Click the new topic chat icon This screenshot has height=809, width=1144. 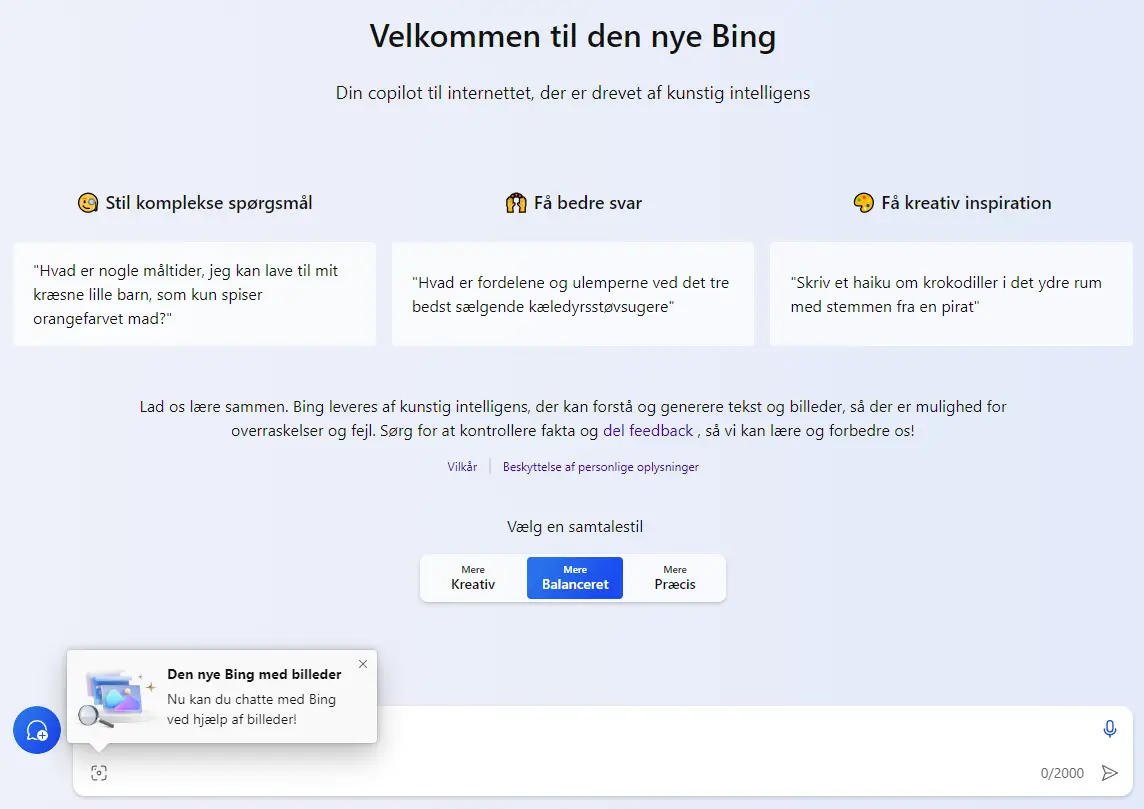[x=36, y=729]
